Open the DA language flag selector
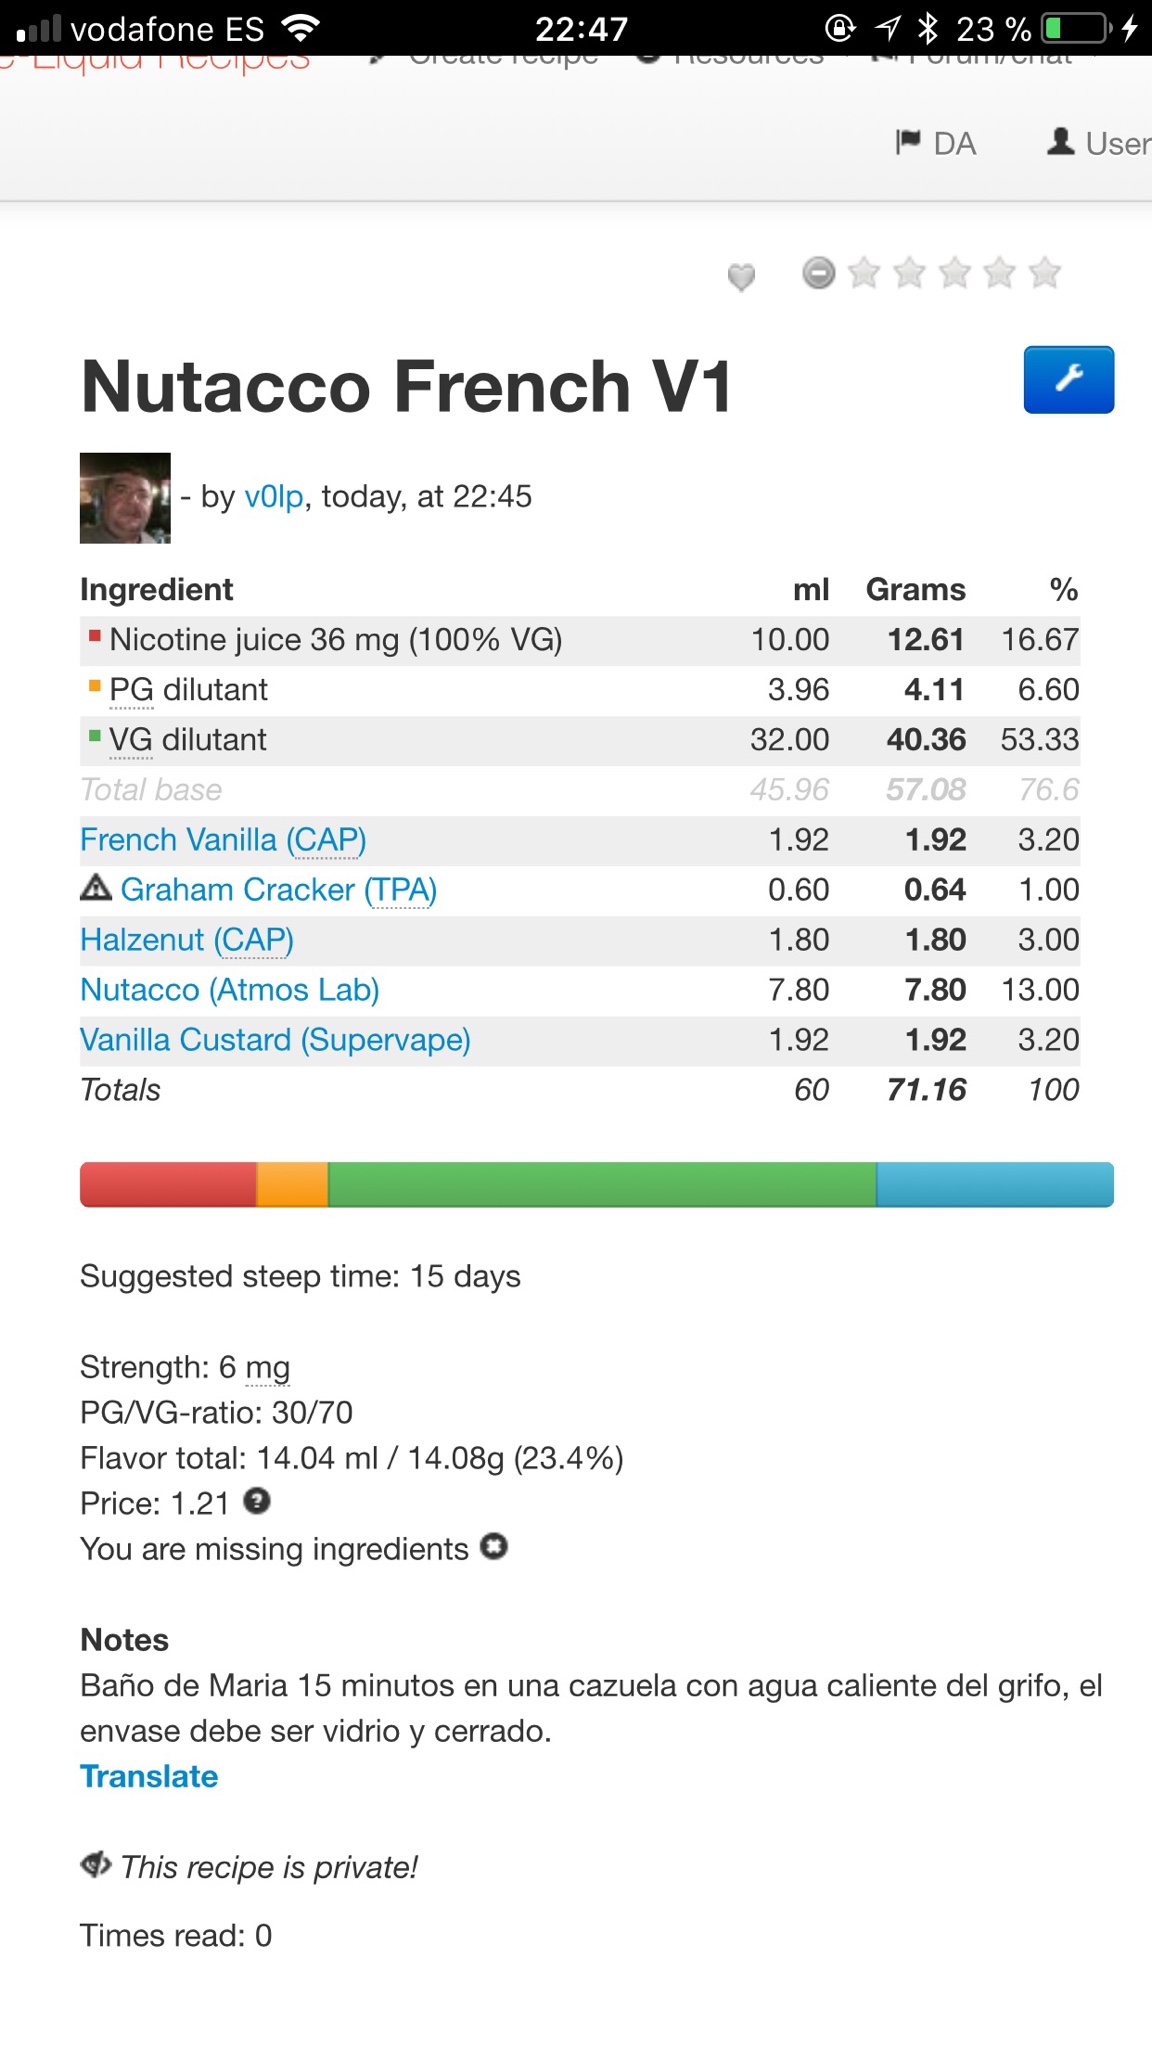Image resolution: width=1152 pixels, height=2048 pixels. click(x=936, y=143)
